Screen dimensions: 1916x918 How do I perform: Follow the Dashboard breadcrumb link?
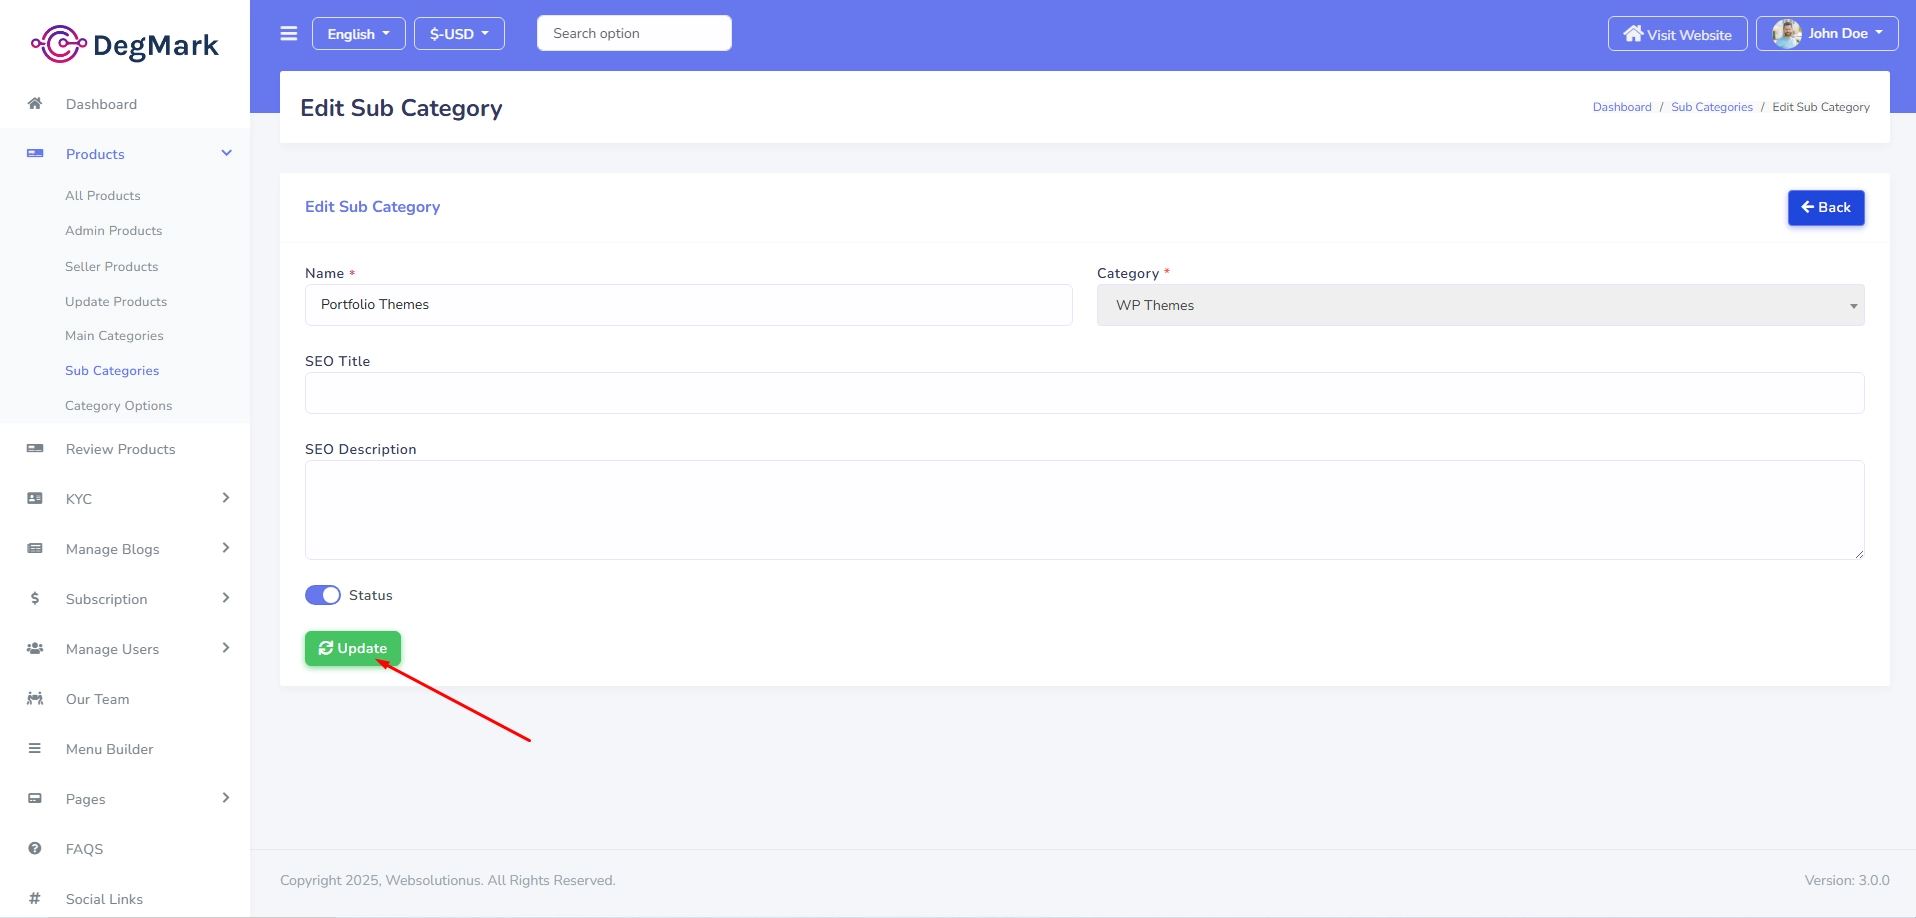tap(1622, 107)
